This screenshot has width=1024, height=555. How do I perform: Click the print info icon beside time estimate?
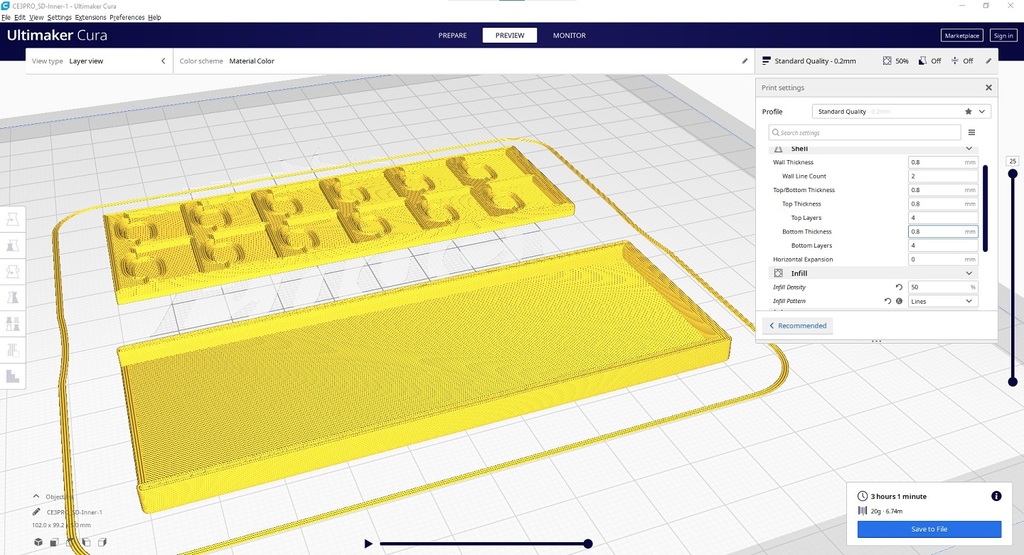996,496
